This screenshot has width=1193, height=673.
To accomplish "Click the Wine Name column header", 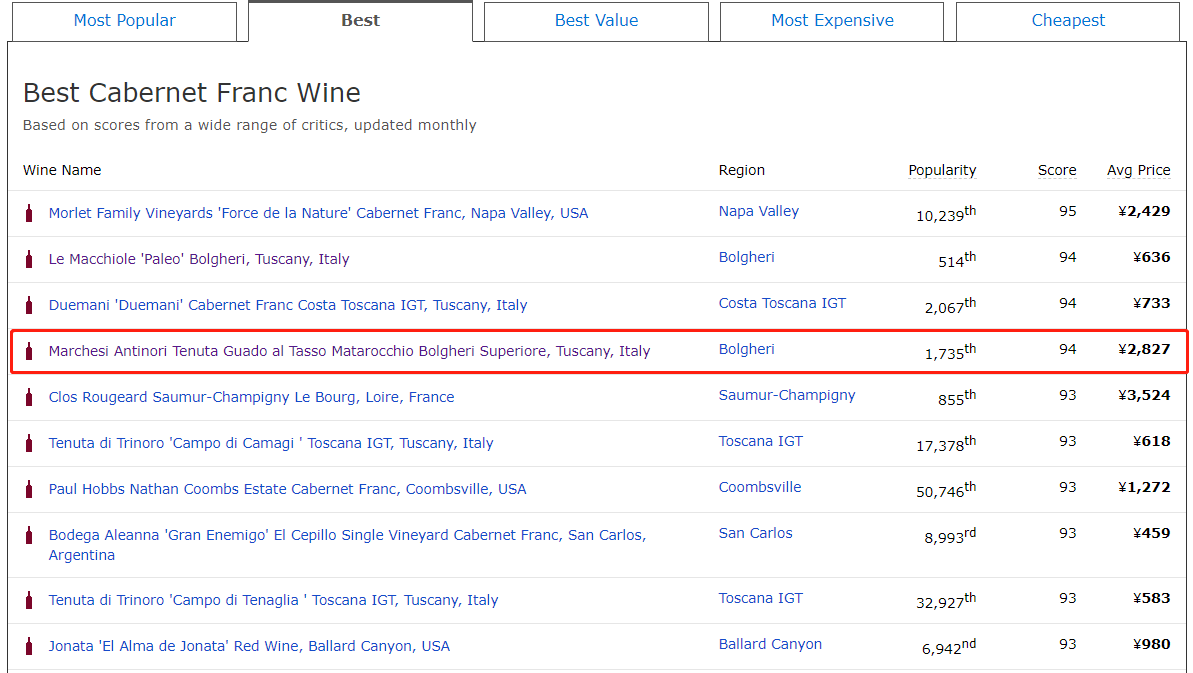I will point(62,170).
